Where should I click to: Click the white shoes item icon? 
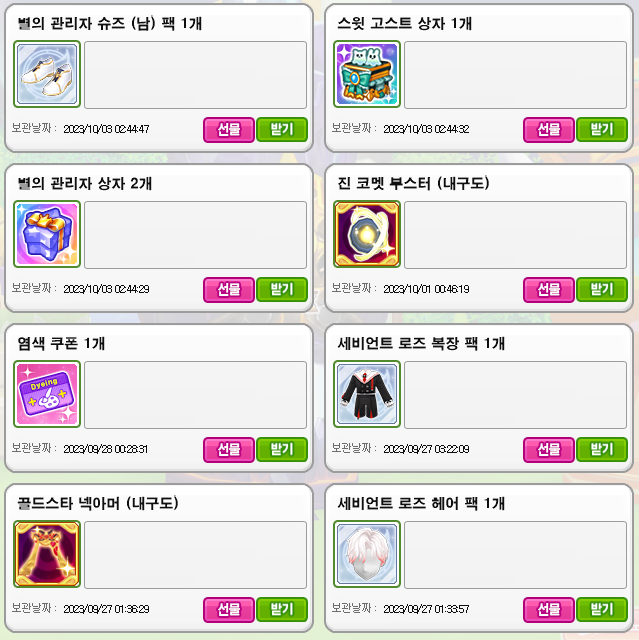[x=47, y=74]
